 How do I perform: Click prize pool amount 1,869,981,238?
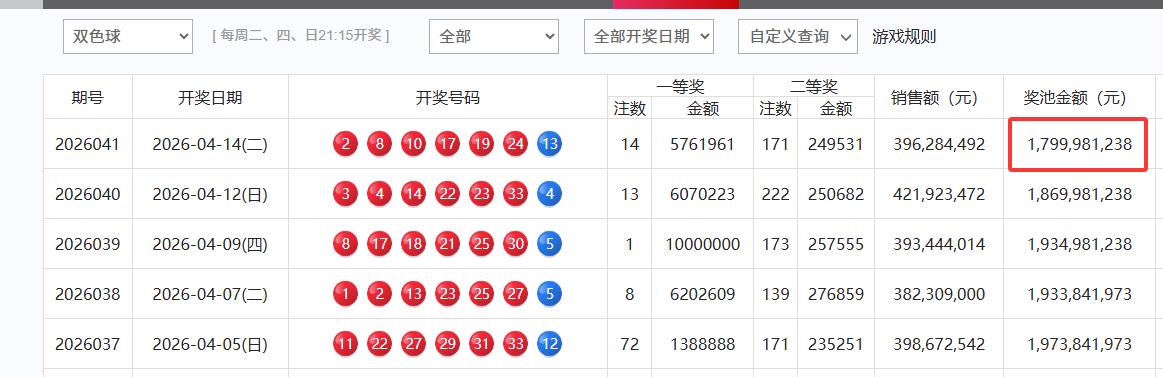1079,194
